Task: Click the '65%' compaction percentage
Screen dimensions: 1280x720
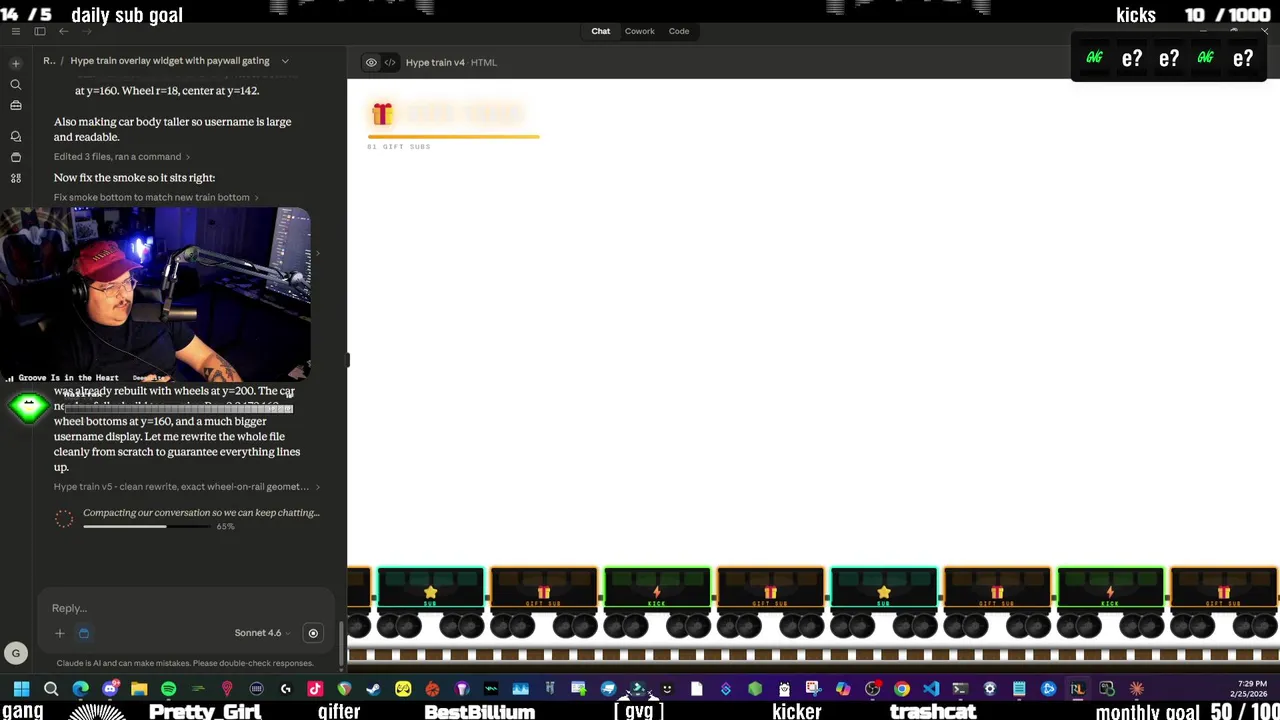Action: [225, 527]
